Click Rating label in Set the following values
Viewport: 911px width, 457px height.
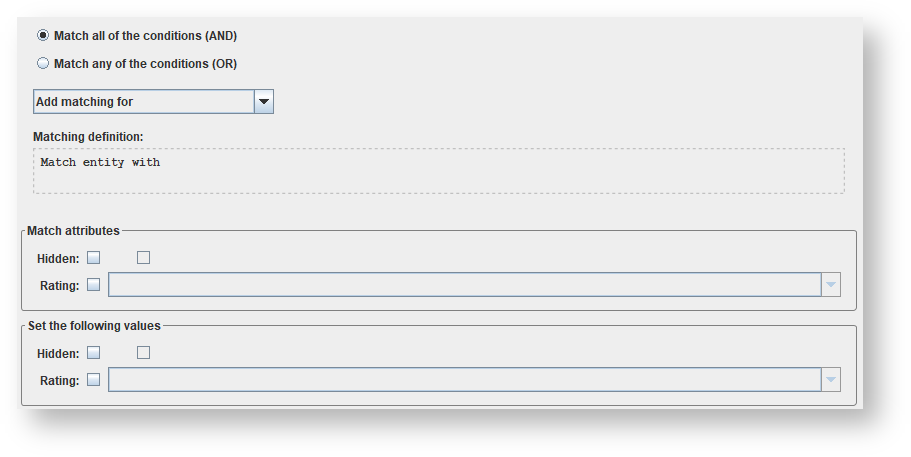click(59, 380)
